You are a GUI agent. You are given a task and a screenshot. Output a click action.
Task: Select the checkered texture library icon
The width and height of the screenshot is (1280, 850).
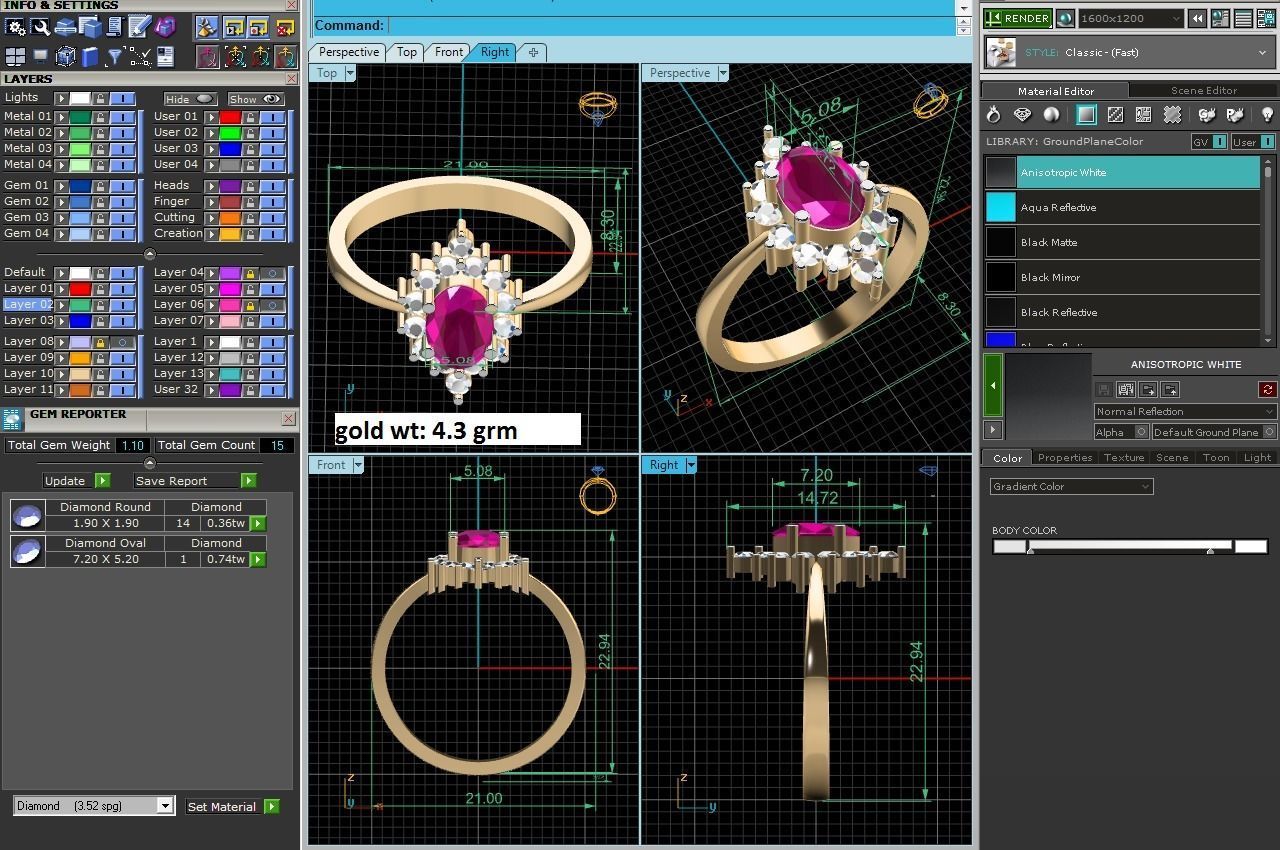point(1115,115)
